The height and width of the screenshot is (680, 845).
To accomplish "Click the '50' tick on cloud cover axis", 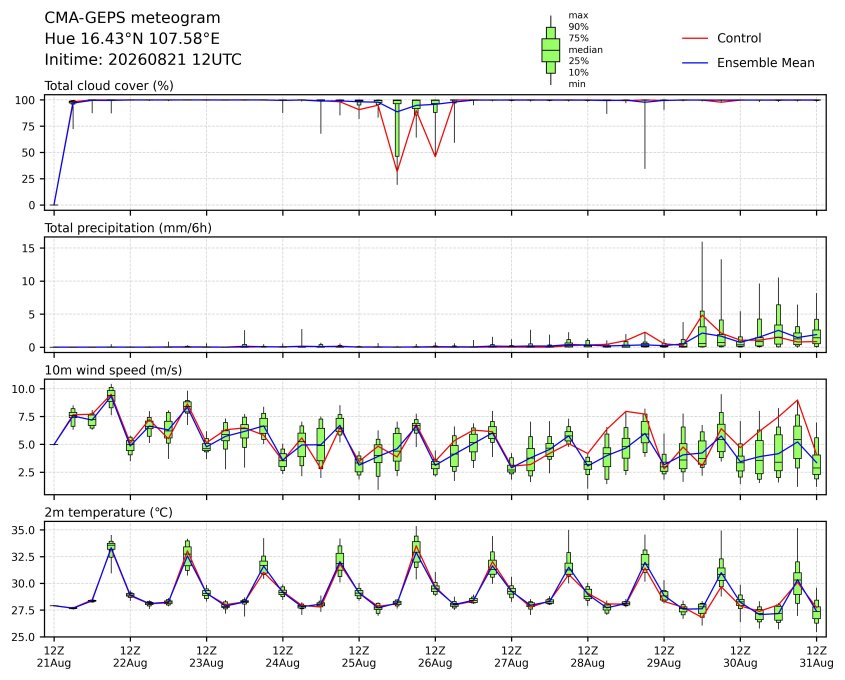I will point(29,152).
